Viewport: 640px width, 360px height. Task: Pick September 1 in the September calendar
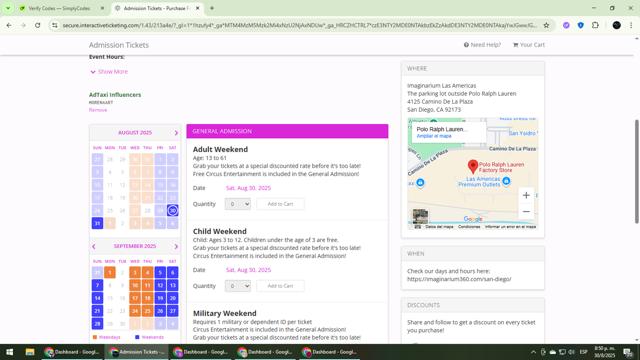tap(110, 272)
